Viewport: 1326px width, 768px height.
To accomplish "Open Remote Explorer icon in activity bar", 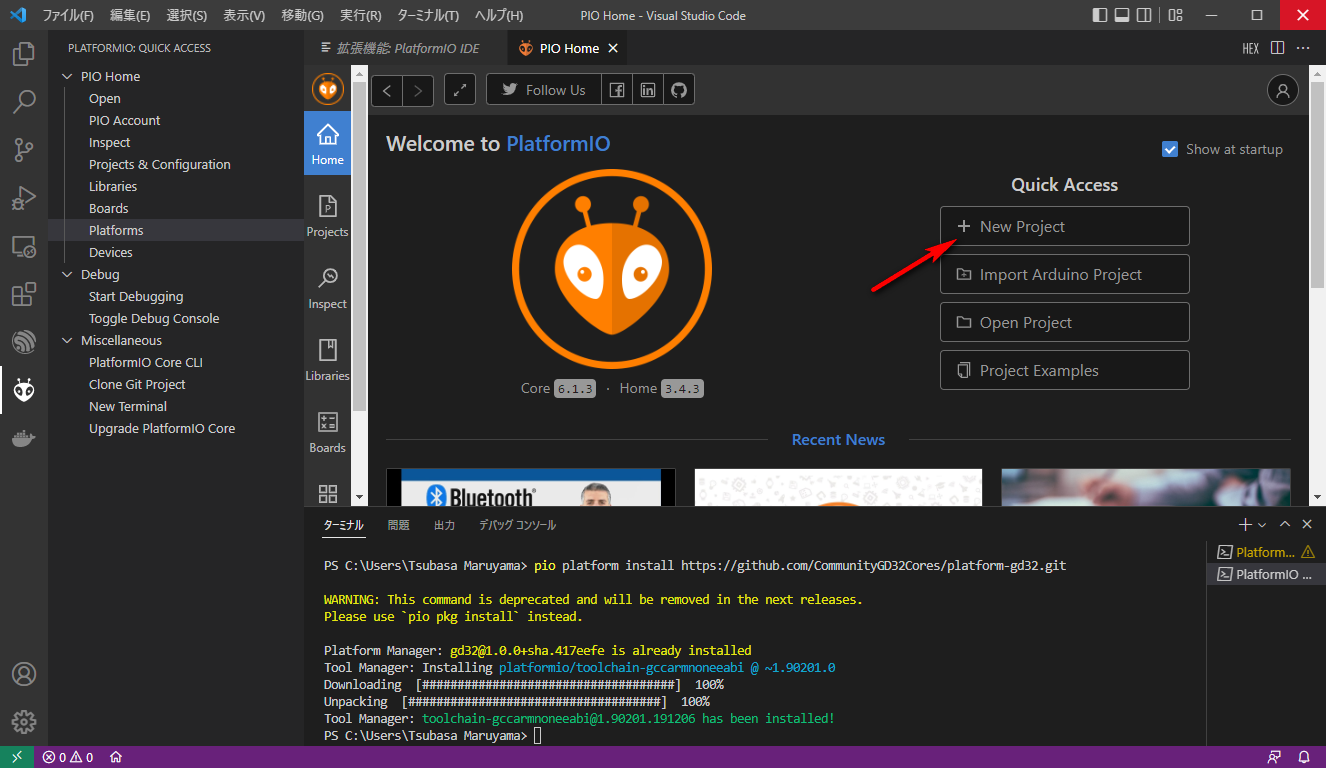I will [24, 246].
